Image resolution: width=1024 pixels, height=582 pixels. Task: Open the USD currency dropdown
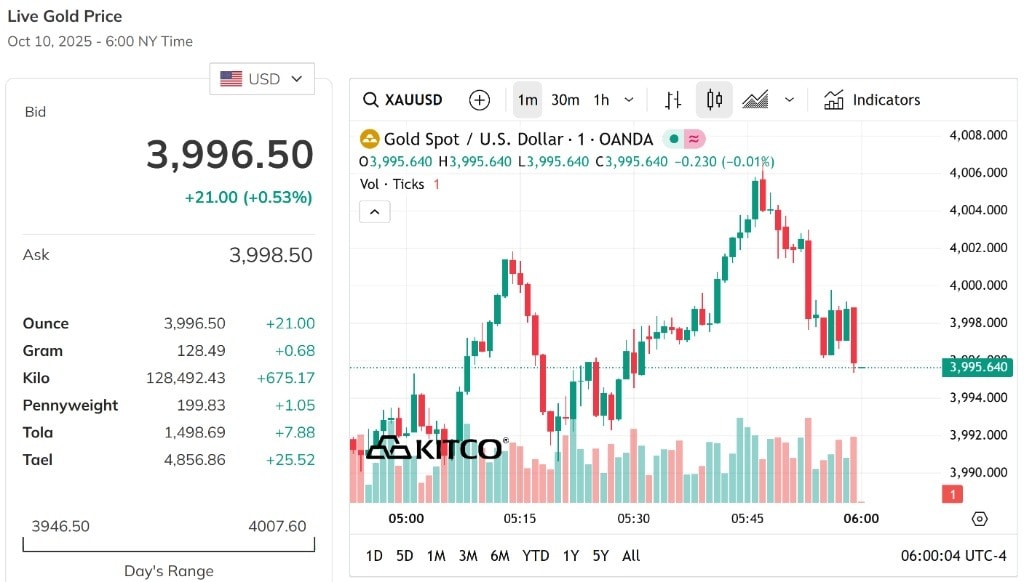click(262, 79)
